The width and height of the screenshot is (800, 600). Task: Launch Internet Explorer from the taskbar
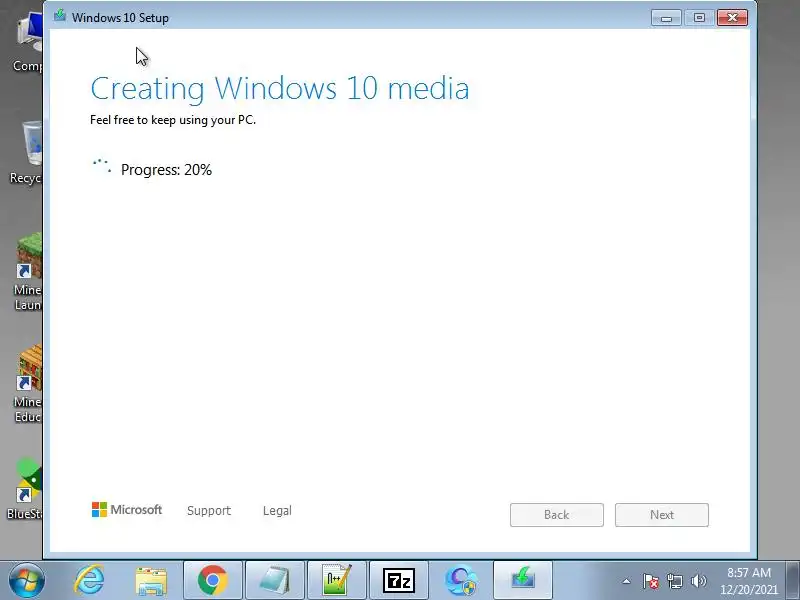89,581
